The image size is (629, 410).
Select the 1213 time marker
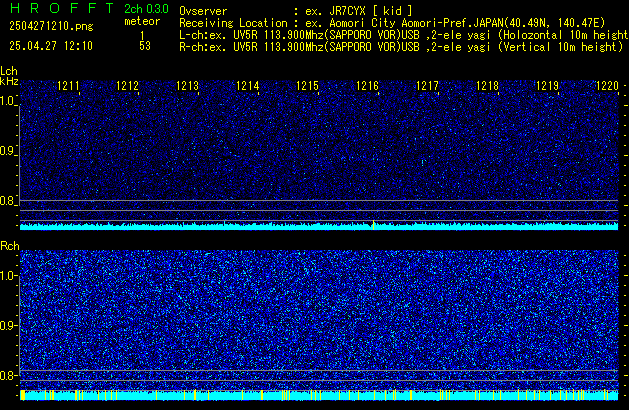pyautogui.click(x=188, y=86)
